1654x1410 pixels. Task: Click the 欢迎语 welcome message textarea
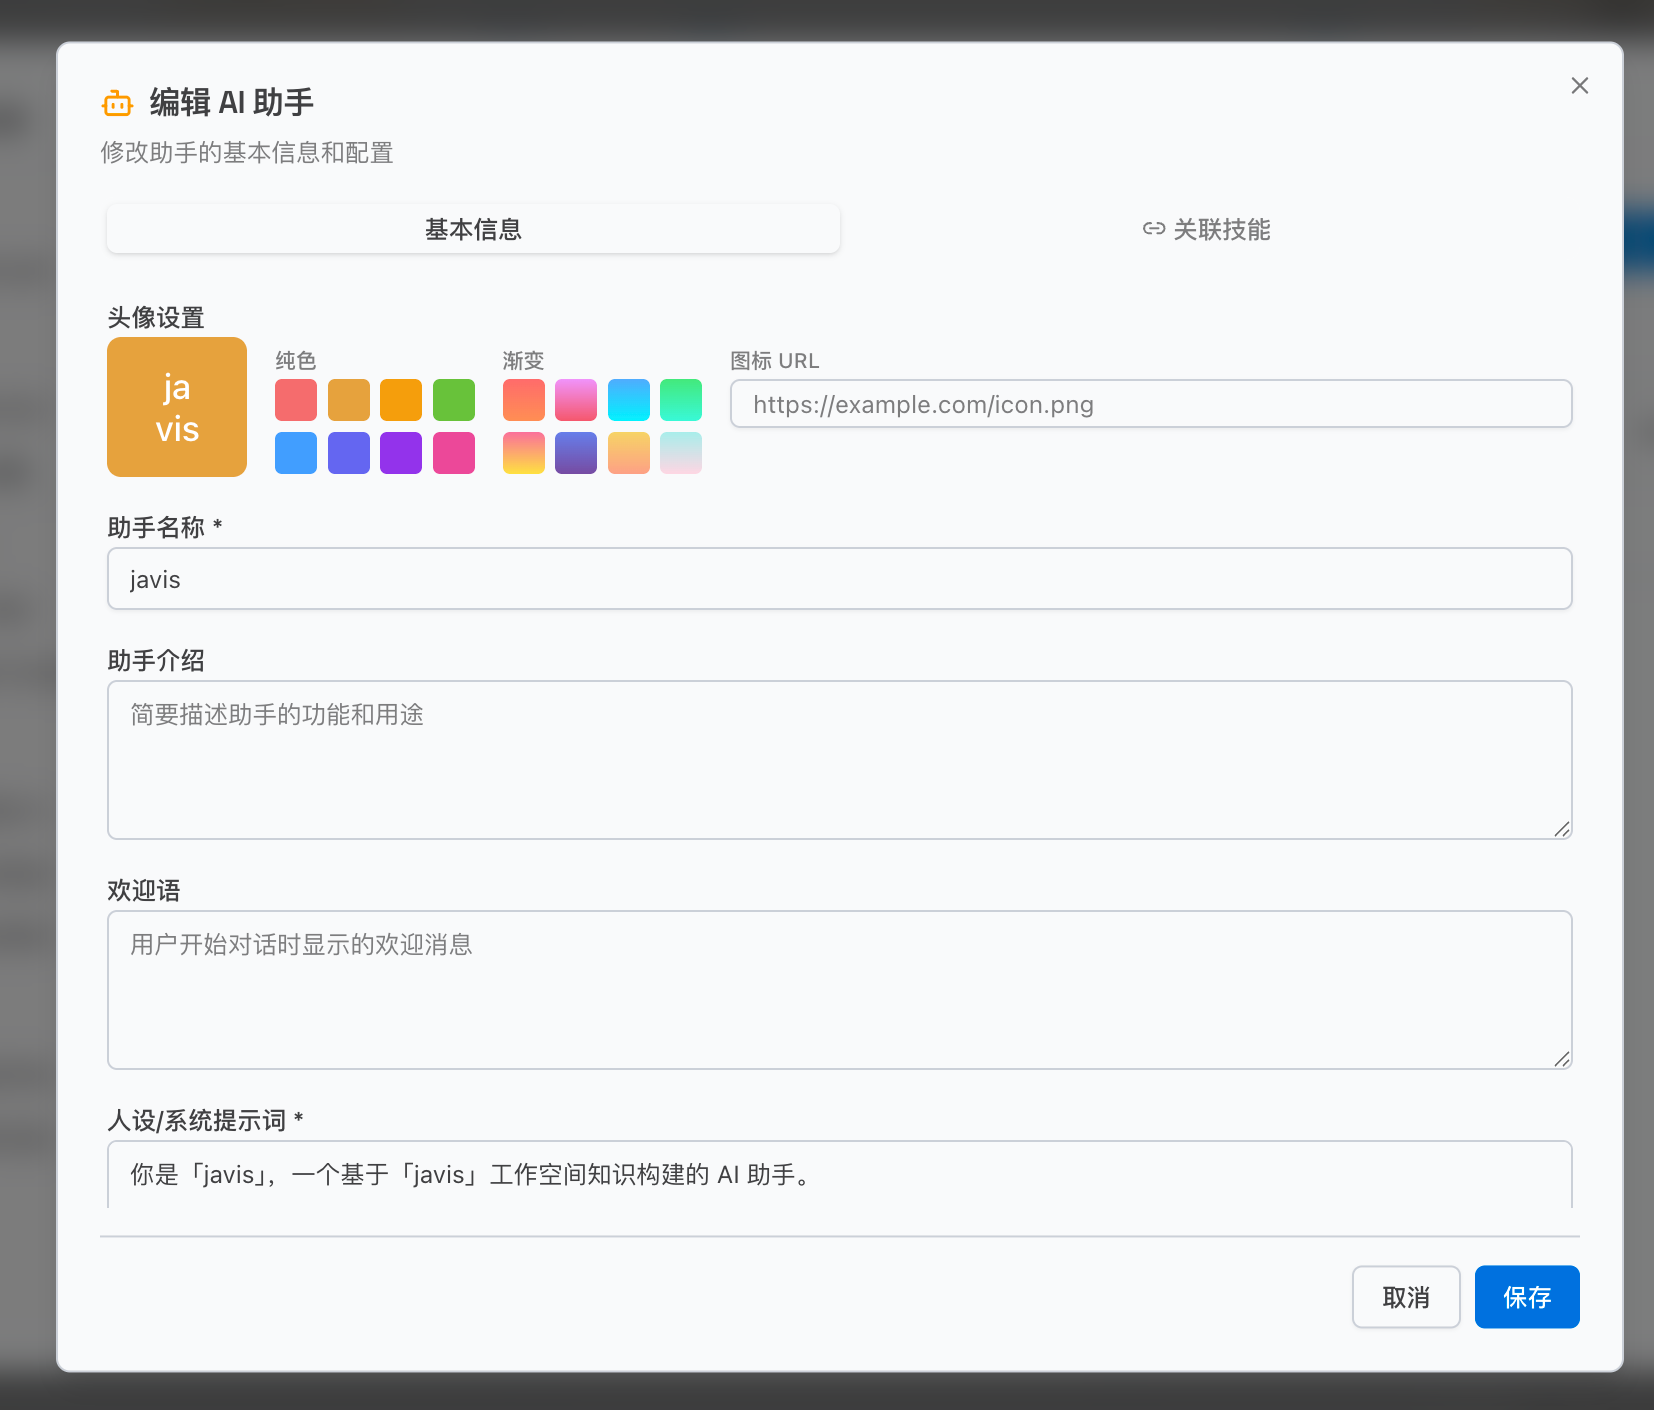tap(838, 990)
